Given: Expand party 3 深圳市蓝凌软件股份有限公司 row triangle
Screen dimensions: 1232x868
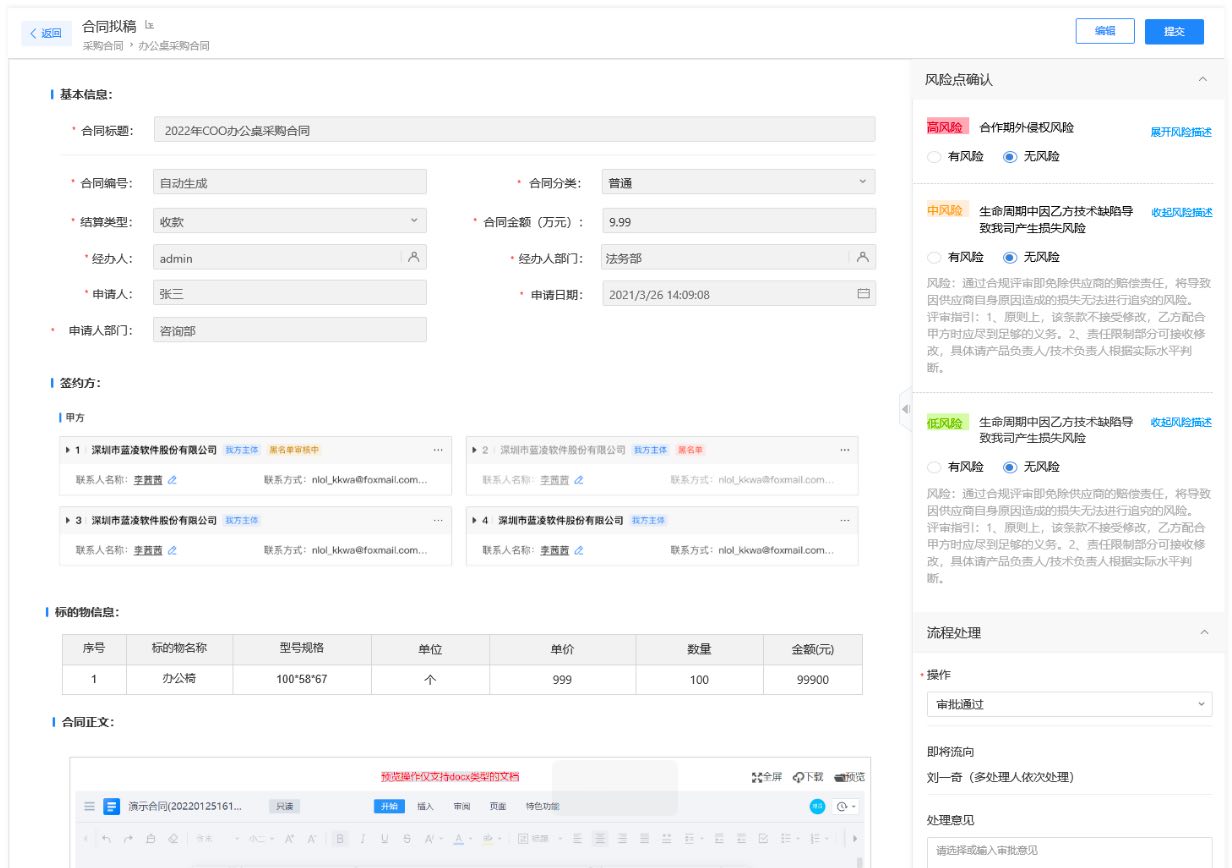Looking at the screenshot, I should tap(67, 521).
